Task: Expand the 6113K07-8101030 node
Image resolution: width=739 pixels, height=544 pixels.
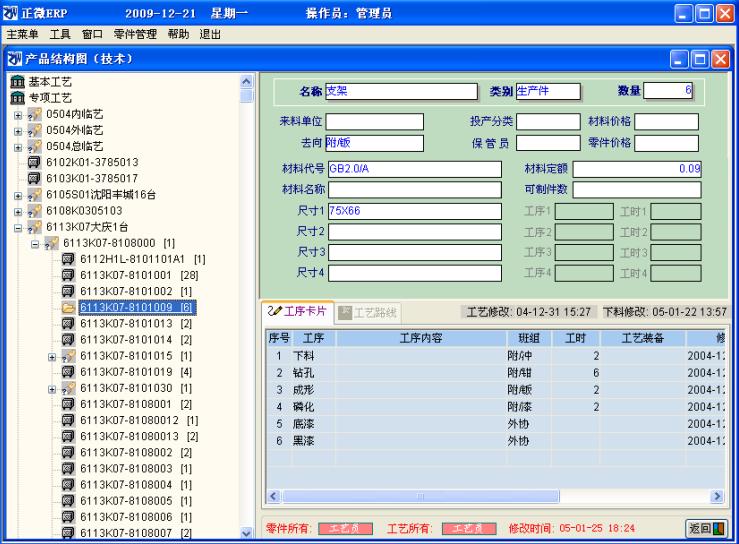Action: (52, 389)
